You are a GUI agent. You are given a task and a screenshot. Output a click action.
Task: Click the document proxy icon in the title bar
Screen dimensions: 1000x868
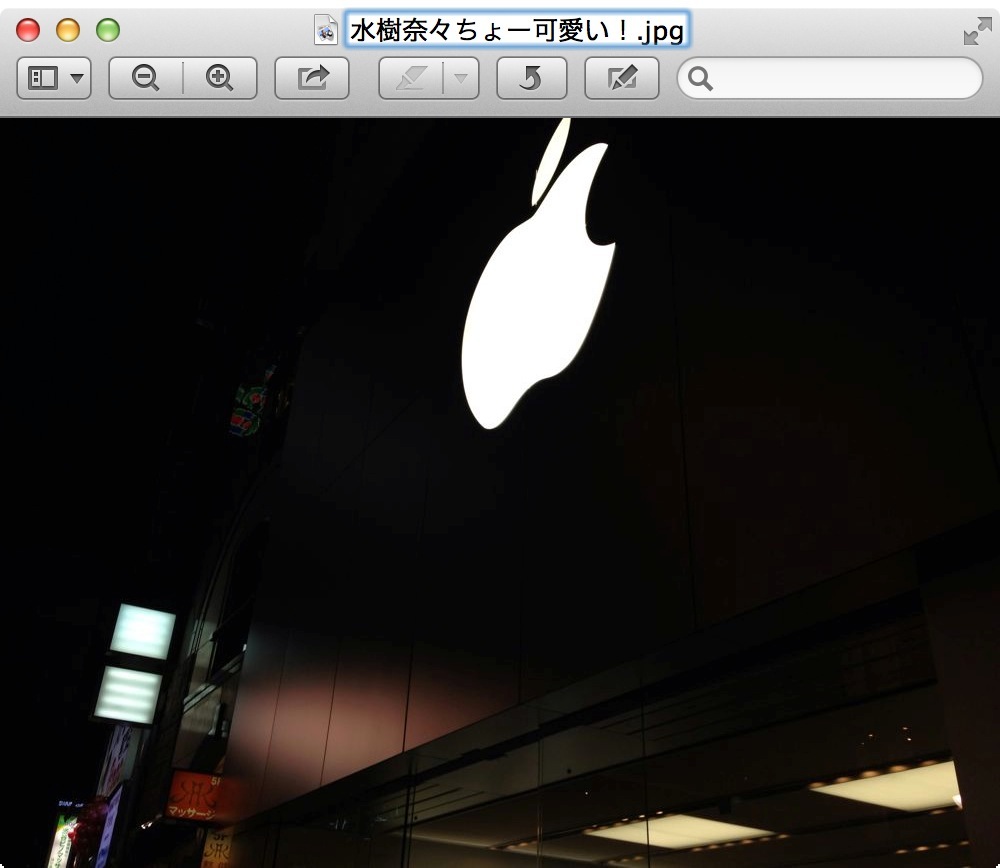(326, 30)
